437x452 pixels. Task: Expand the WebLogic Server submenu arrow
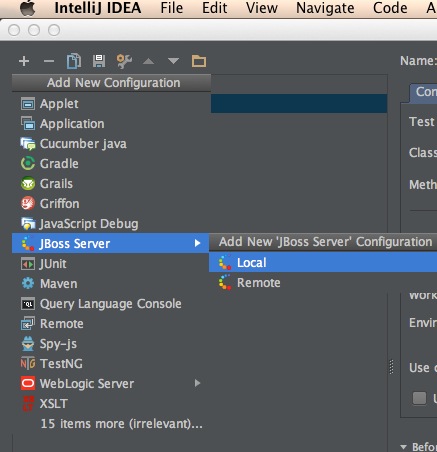pos(197,383)
